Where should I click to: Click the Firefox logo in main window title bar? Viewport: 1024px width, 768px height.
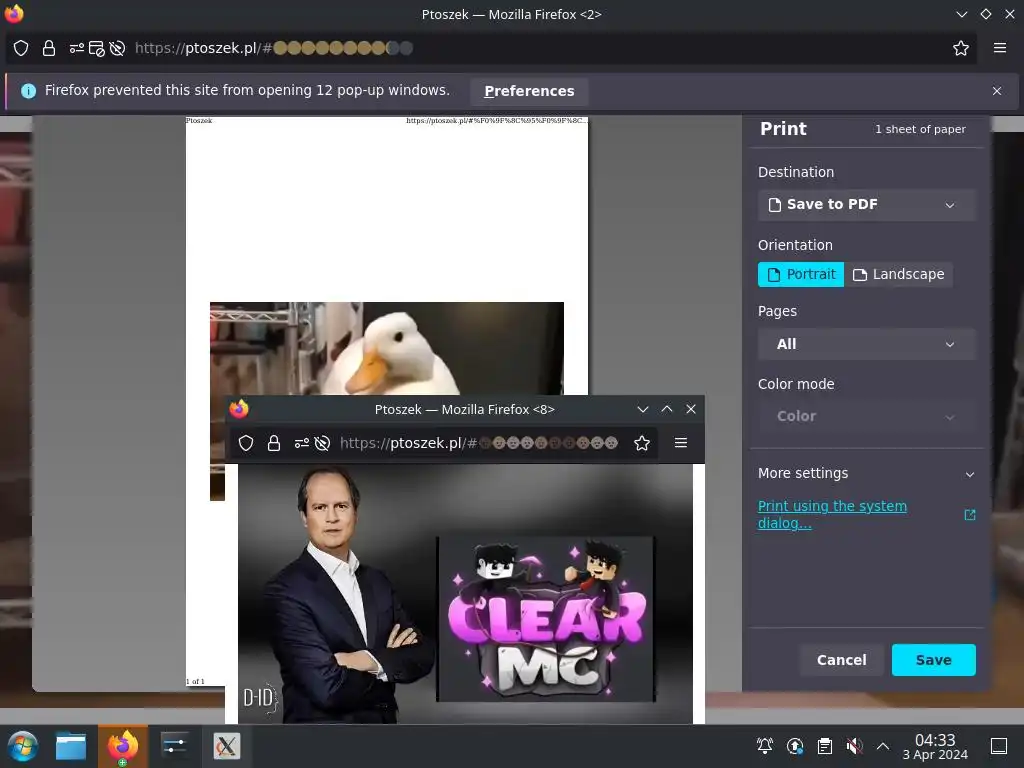pos(14,14)
